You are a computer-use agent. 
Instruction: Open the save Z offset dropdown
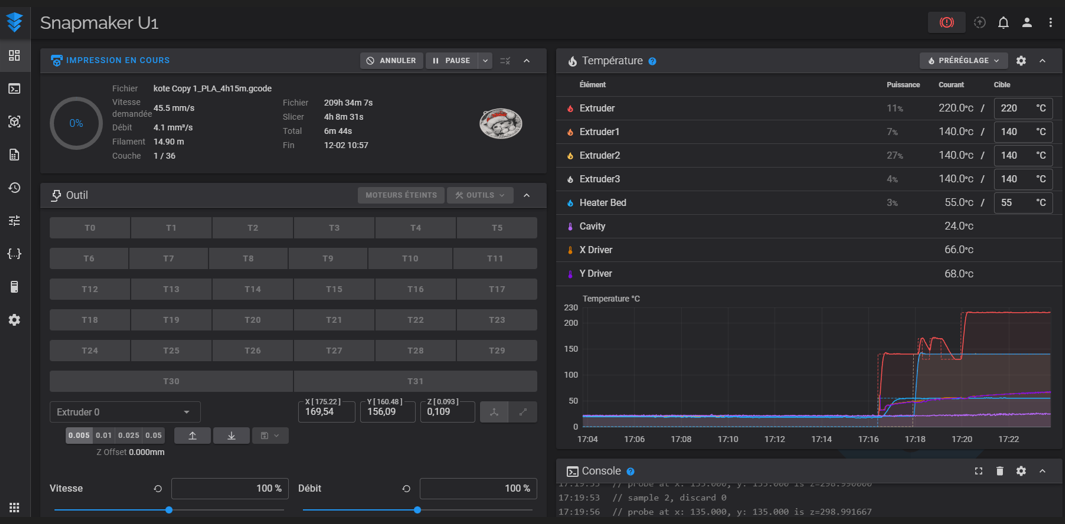(x=270, y=436)
